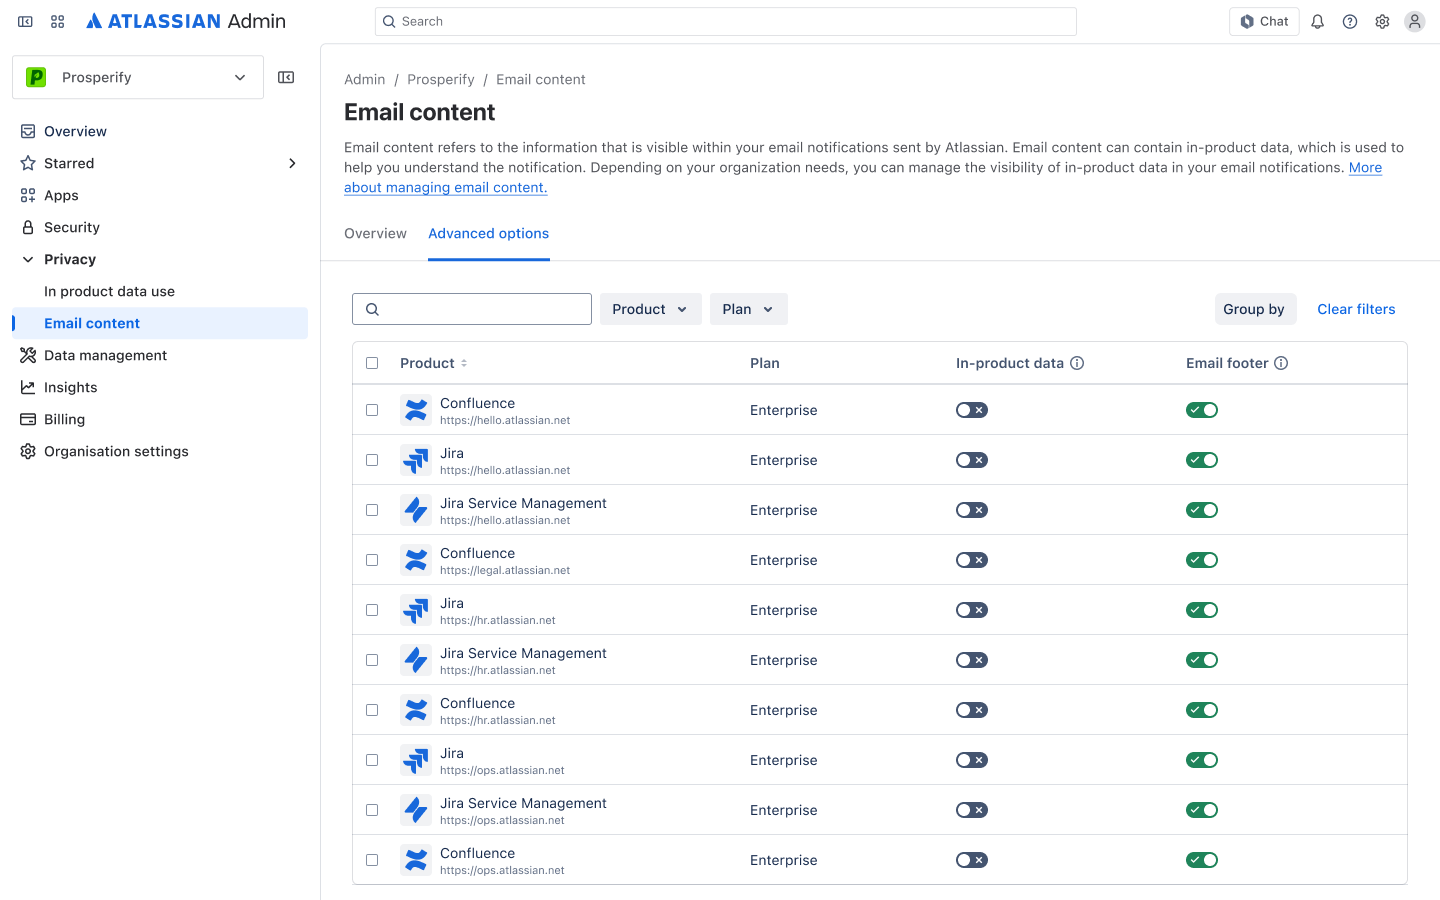Open Billing in sidebar

click(160, 419)
